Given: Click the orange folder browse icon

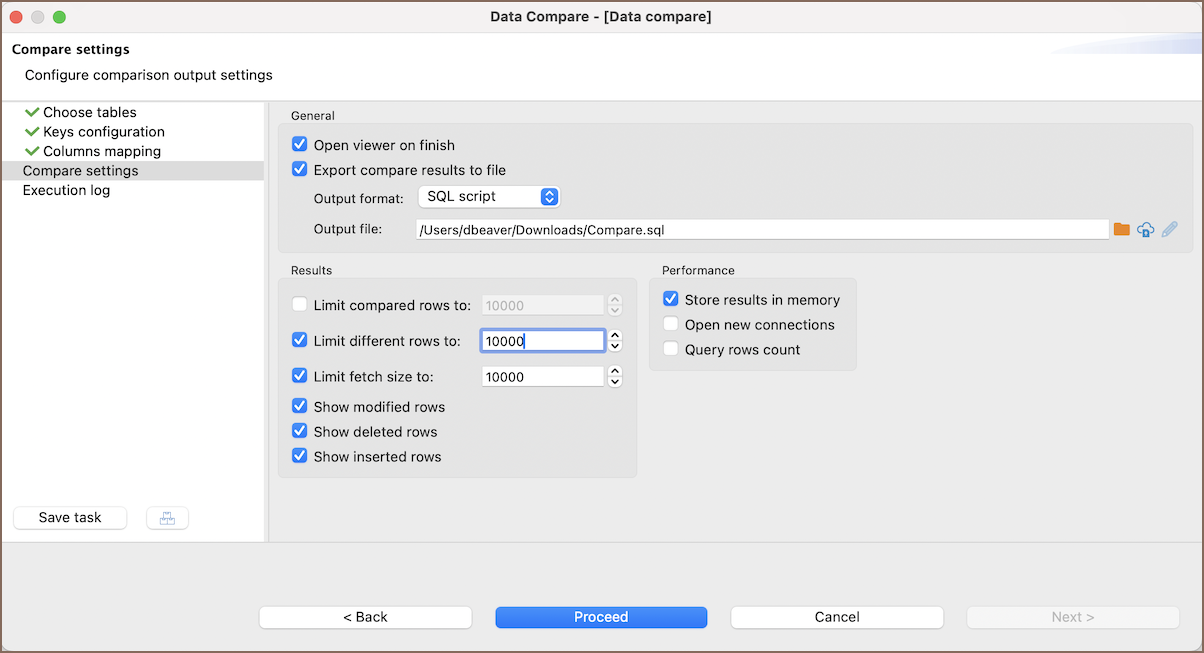Looking at the screenshot, I should tap(1122, 230).
